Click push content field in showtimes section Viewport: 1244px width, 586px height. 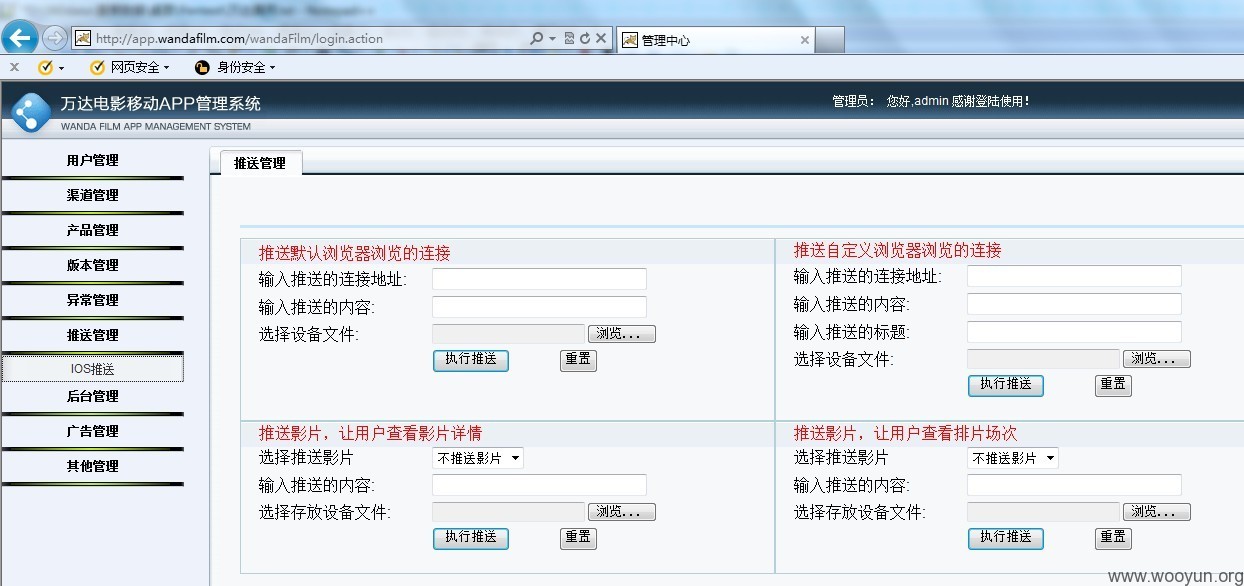1074,485
